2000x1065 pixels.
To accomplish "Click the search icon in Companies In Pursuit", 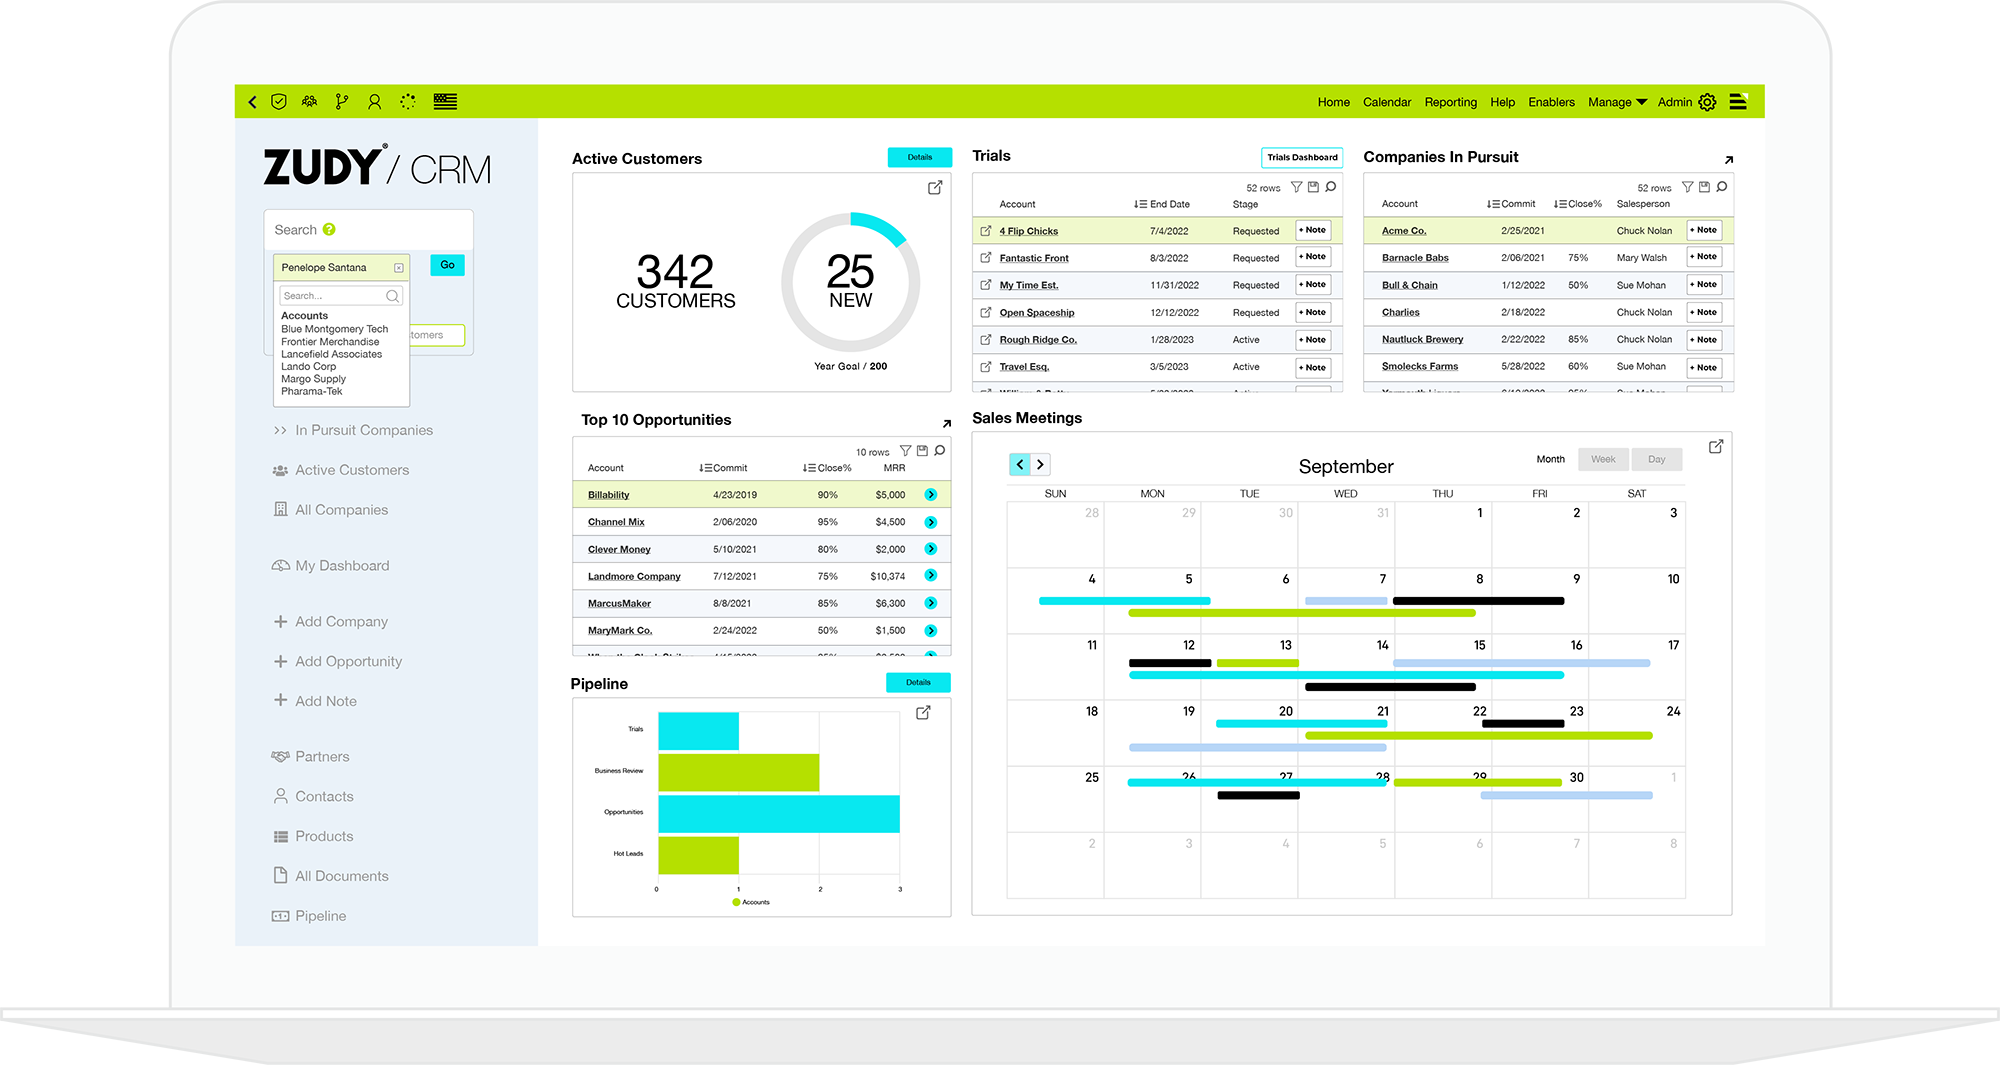I will [1722, 187].
